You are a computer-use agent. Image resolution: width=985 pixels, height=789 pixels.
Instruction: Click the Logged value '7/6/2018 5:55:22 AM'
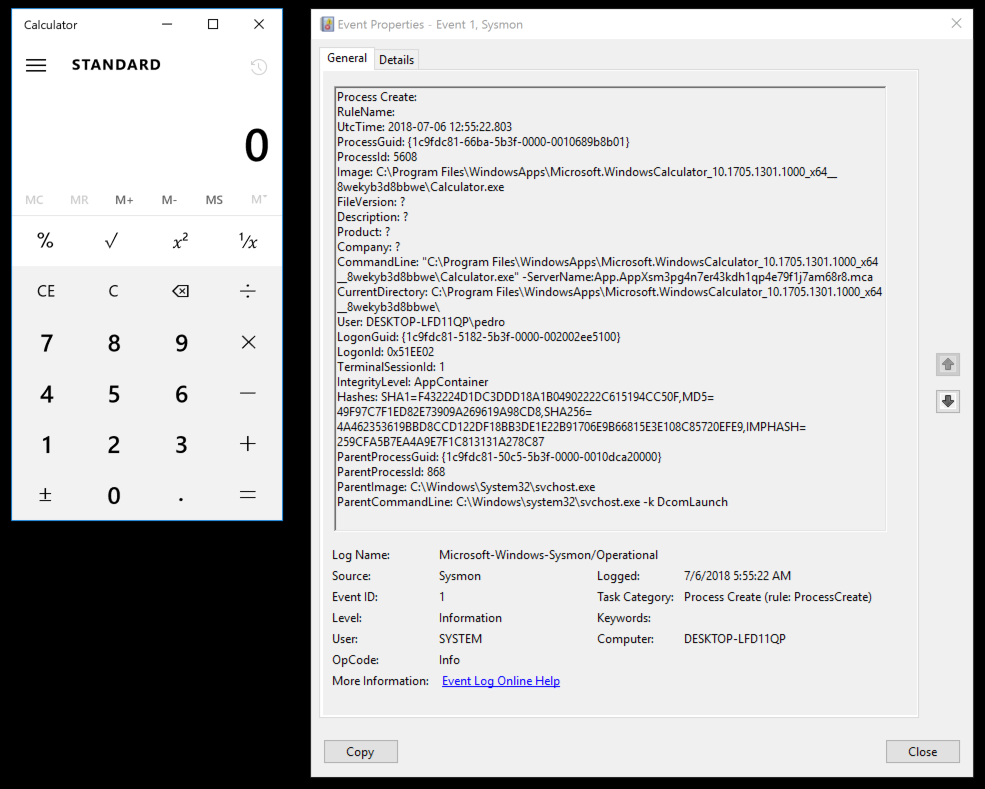point(737,575)
